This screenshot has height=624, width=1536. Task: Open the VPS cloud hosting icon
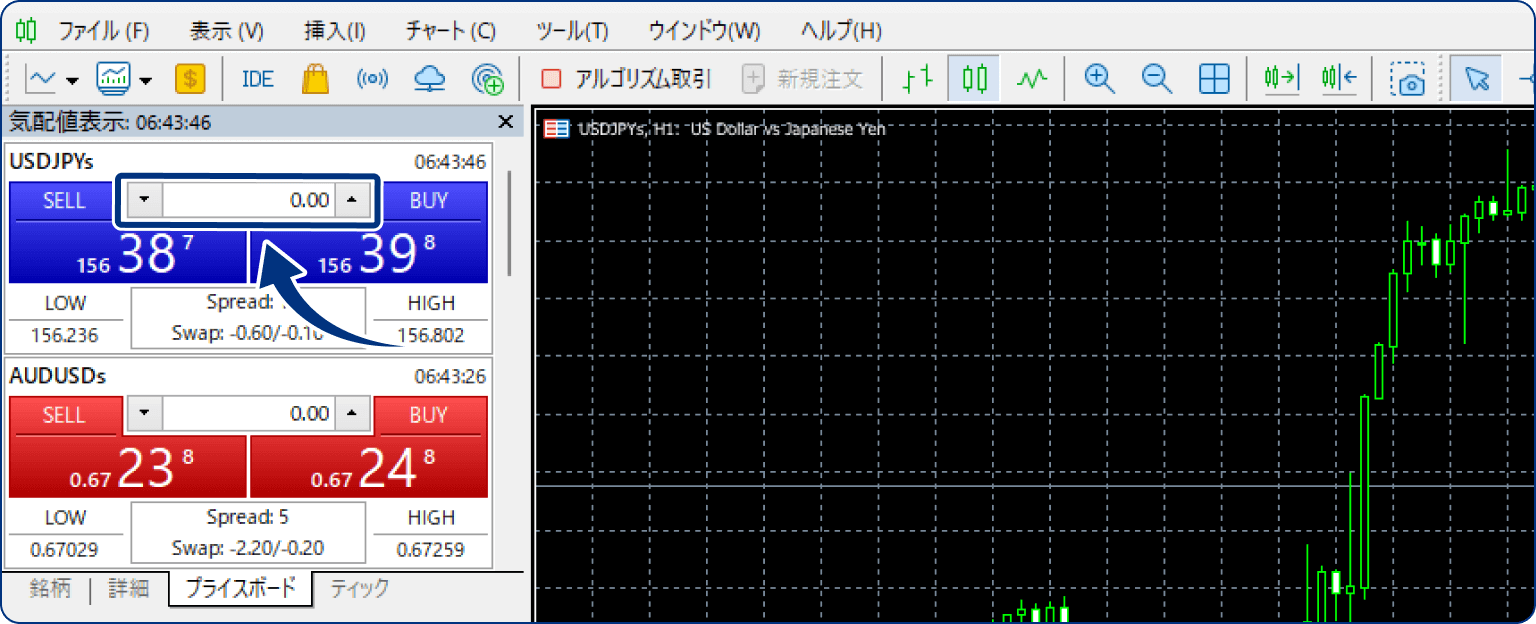pos(429,78)
